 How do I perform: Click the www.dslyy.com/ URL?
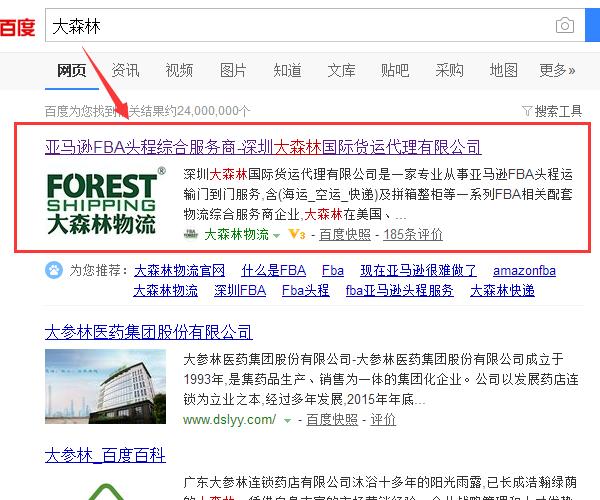230,420
